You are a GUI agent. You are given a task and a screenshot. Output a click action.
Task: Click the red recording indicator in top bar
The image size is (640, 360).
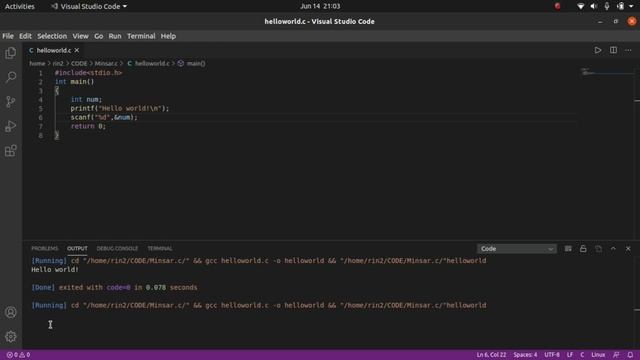(x=557, y=6)
